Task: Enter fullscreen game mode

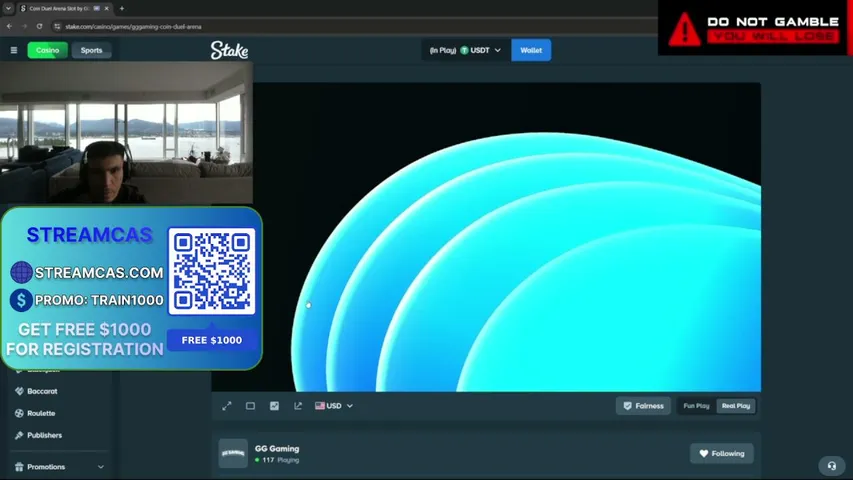Action: (227, 406)
